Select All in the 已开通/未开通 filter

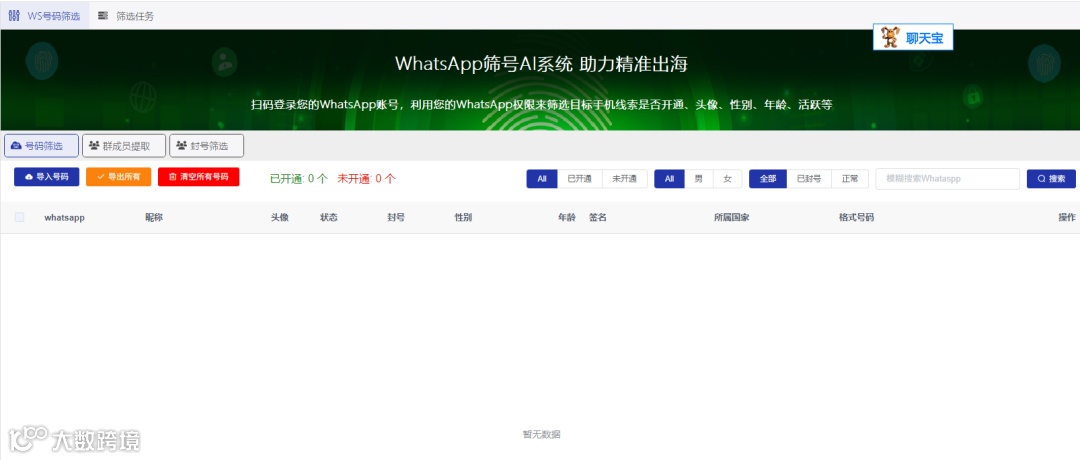tap(542, 179)
